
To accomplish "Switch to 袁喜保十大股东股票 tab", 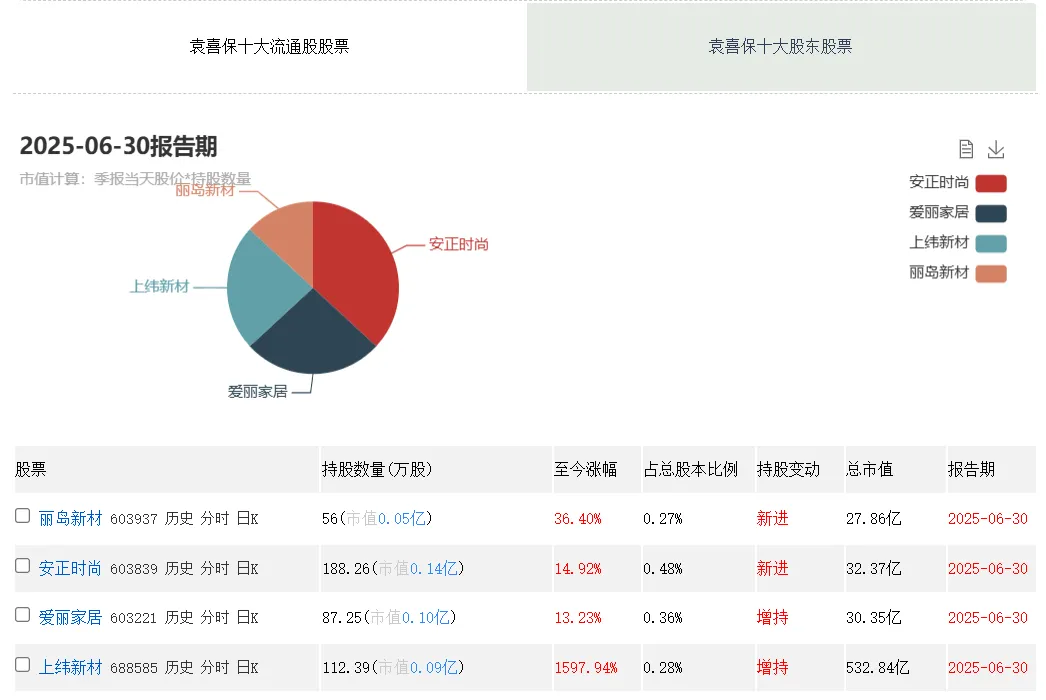I will 780,47.
